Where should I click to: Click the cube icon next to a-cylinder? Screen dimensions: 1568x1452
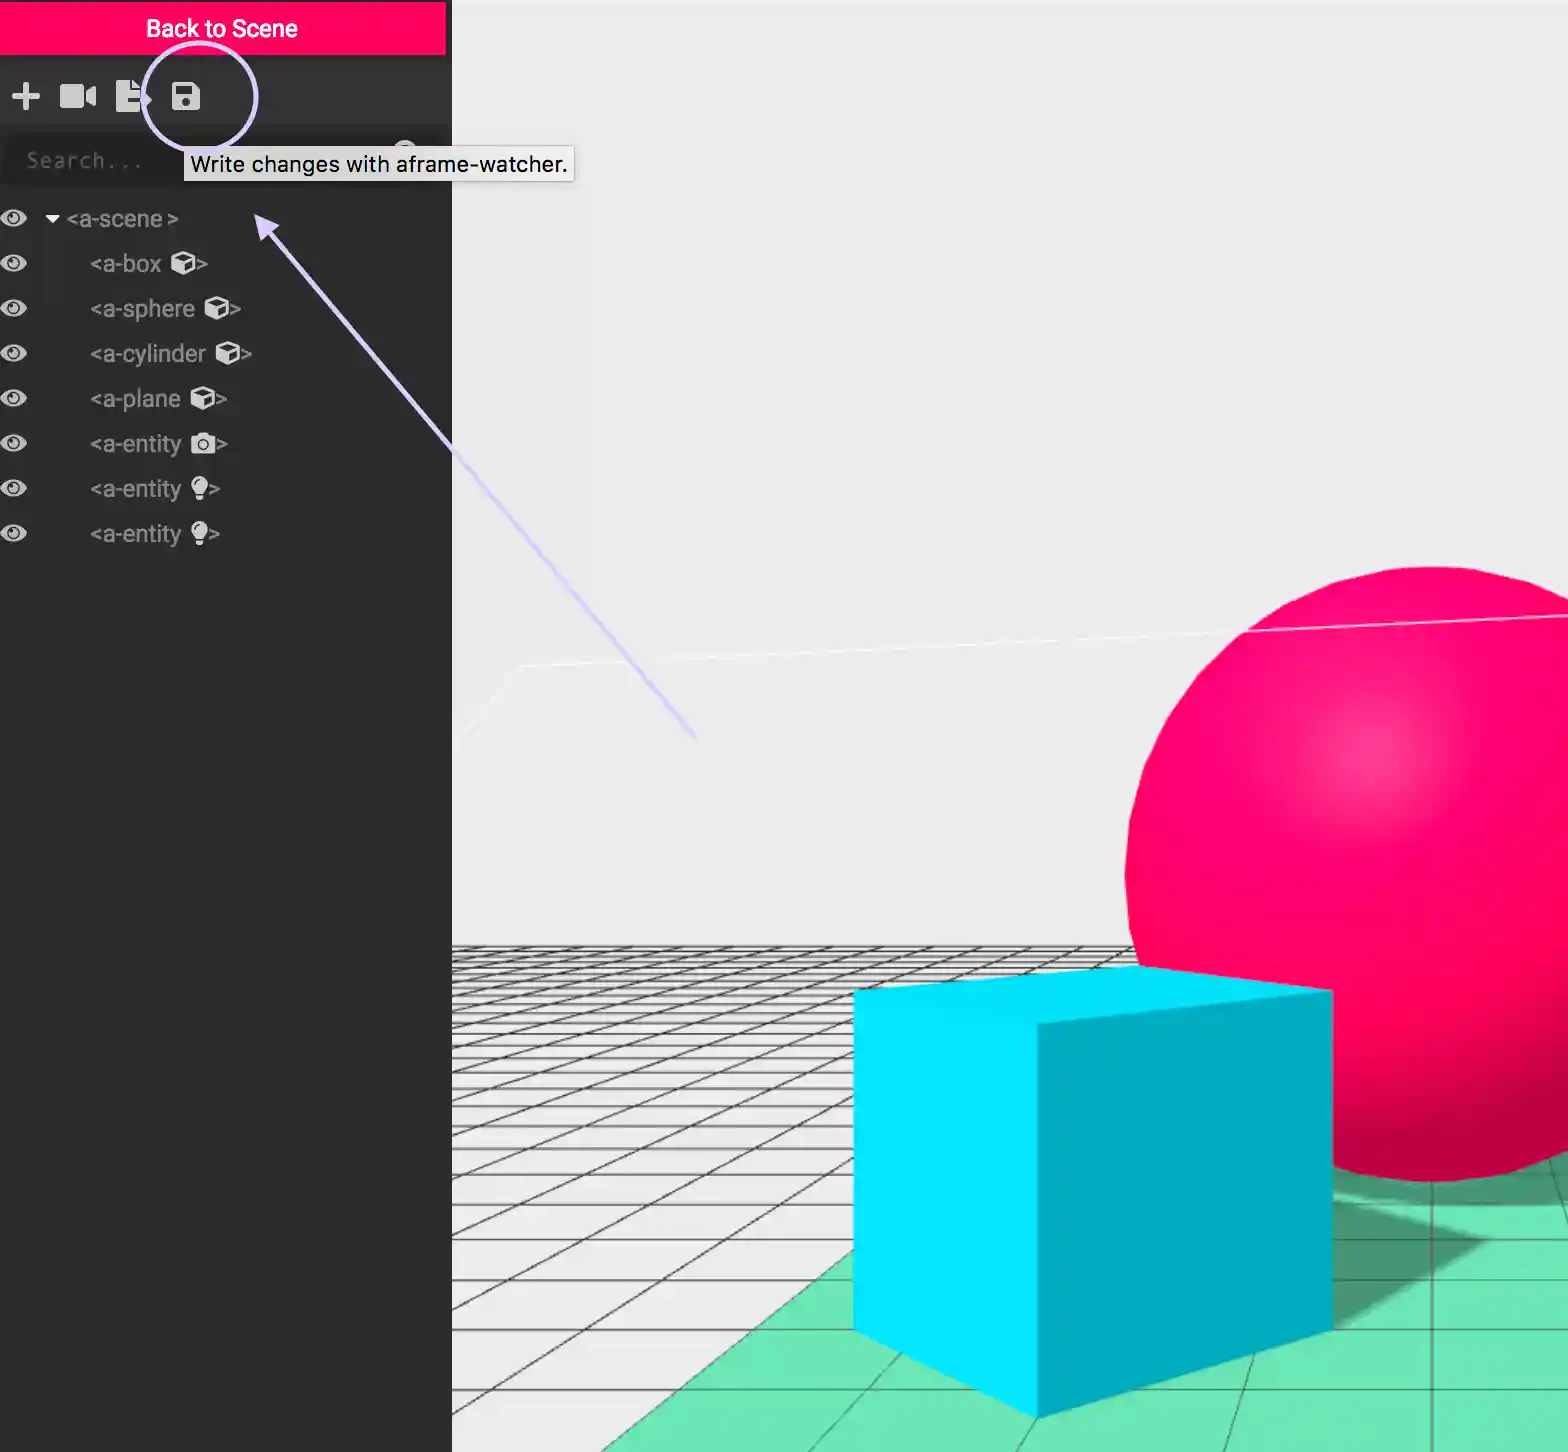[x=228, y=353]
